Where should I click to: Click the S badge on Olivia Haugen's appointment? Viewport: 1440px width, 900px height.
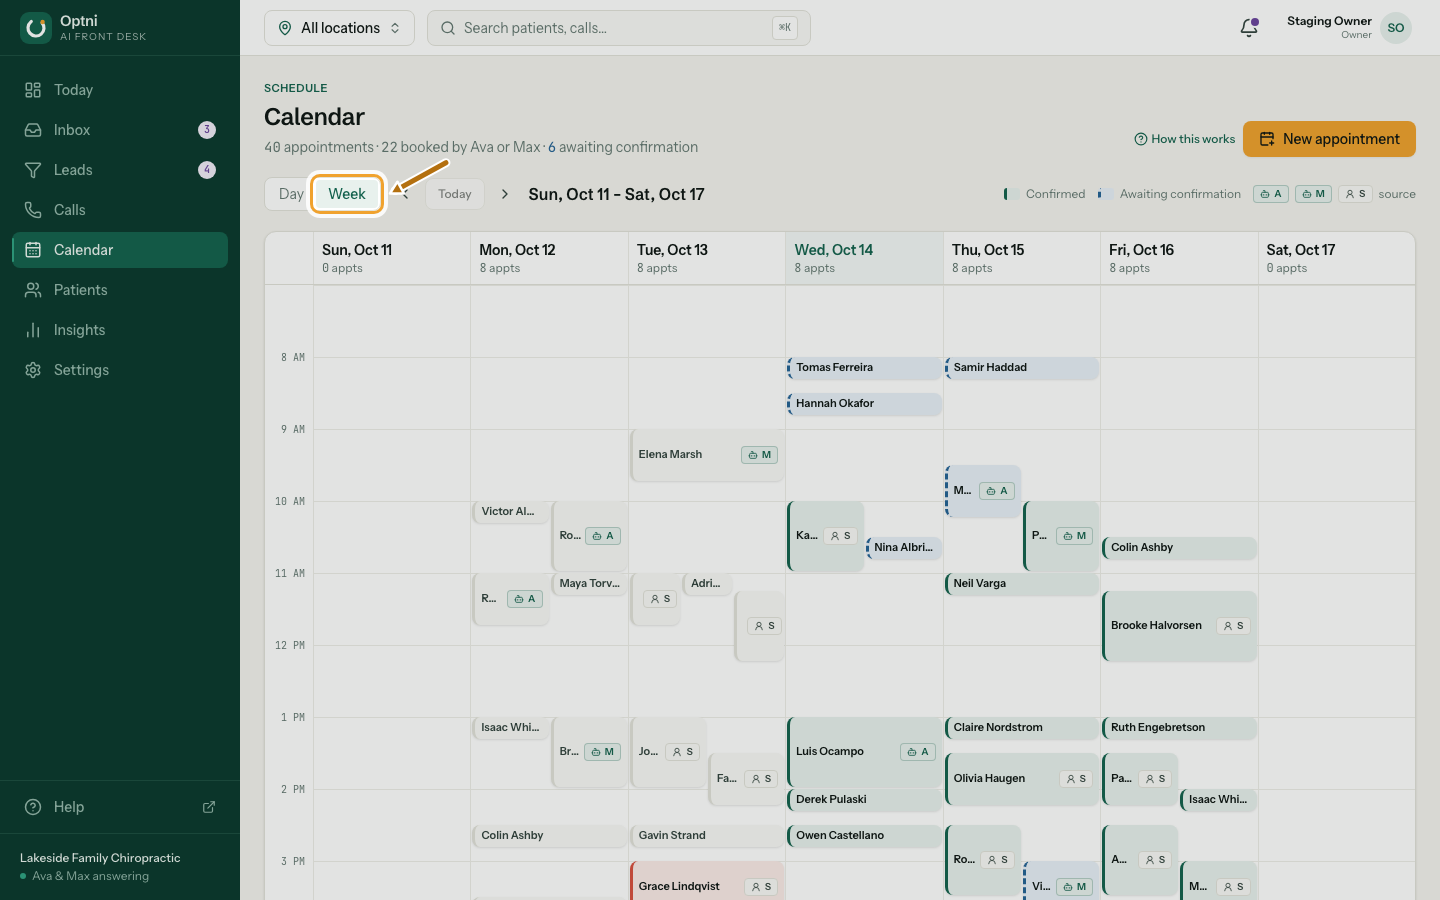point(1076,779)
